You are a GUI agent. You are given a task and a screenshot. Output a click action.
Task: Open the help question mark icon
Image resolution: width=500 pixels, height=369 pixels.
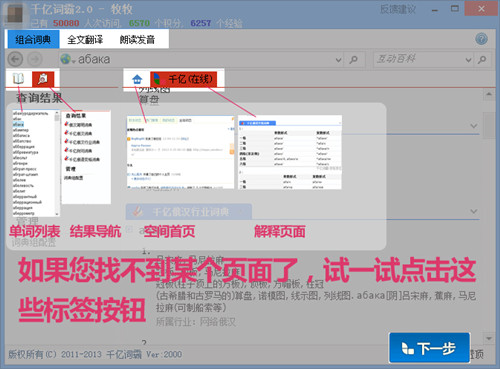point(481,39)
